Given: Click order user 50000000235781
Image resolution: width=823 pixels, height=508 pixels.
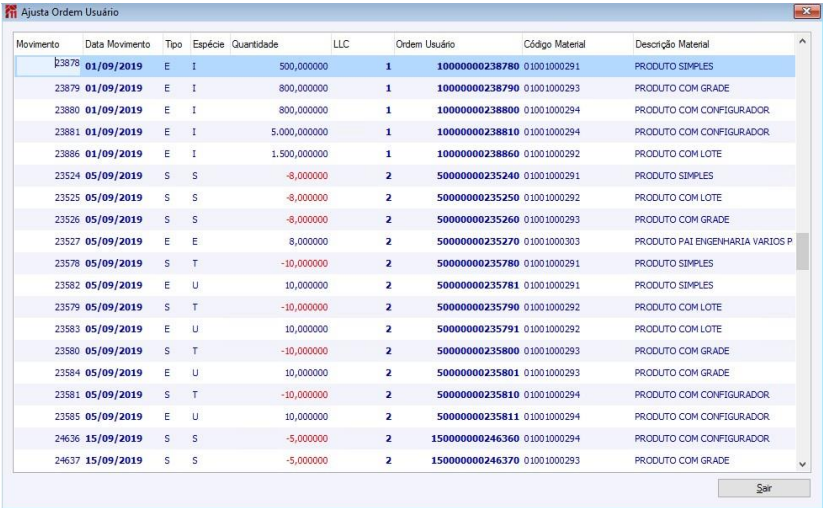Looking at the screenshot, I should point(478,285).
